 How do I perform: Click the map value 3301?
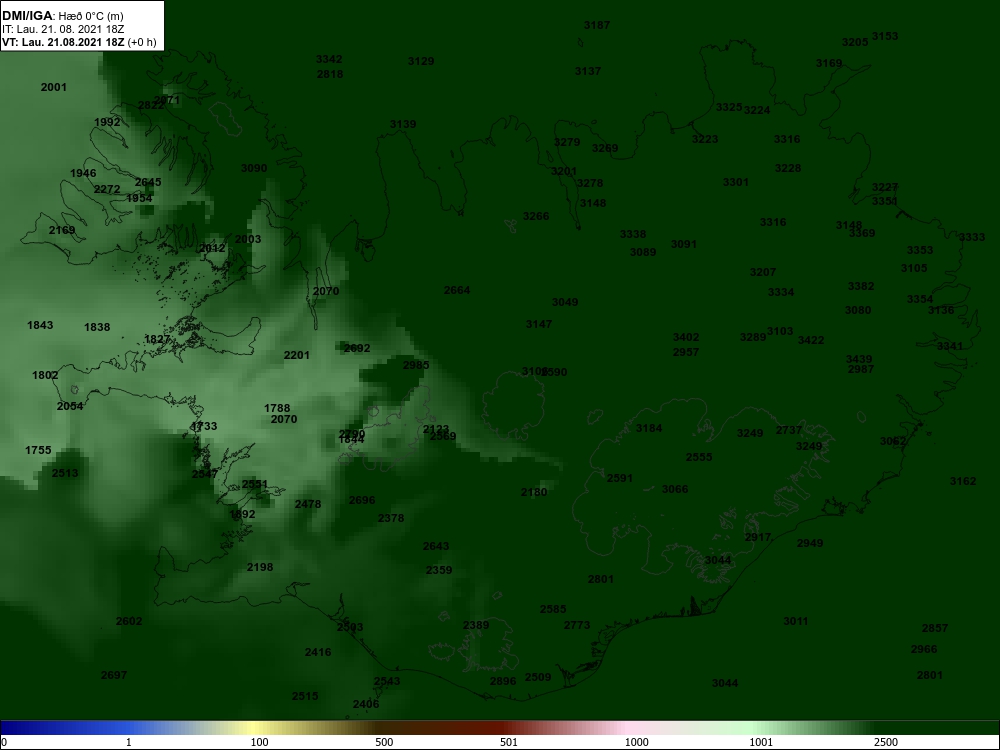[736, 182]
